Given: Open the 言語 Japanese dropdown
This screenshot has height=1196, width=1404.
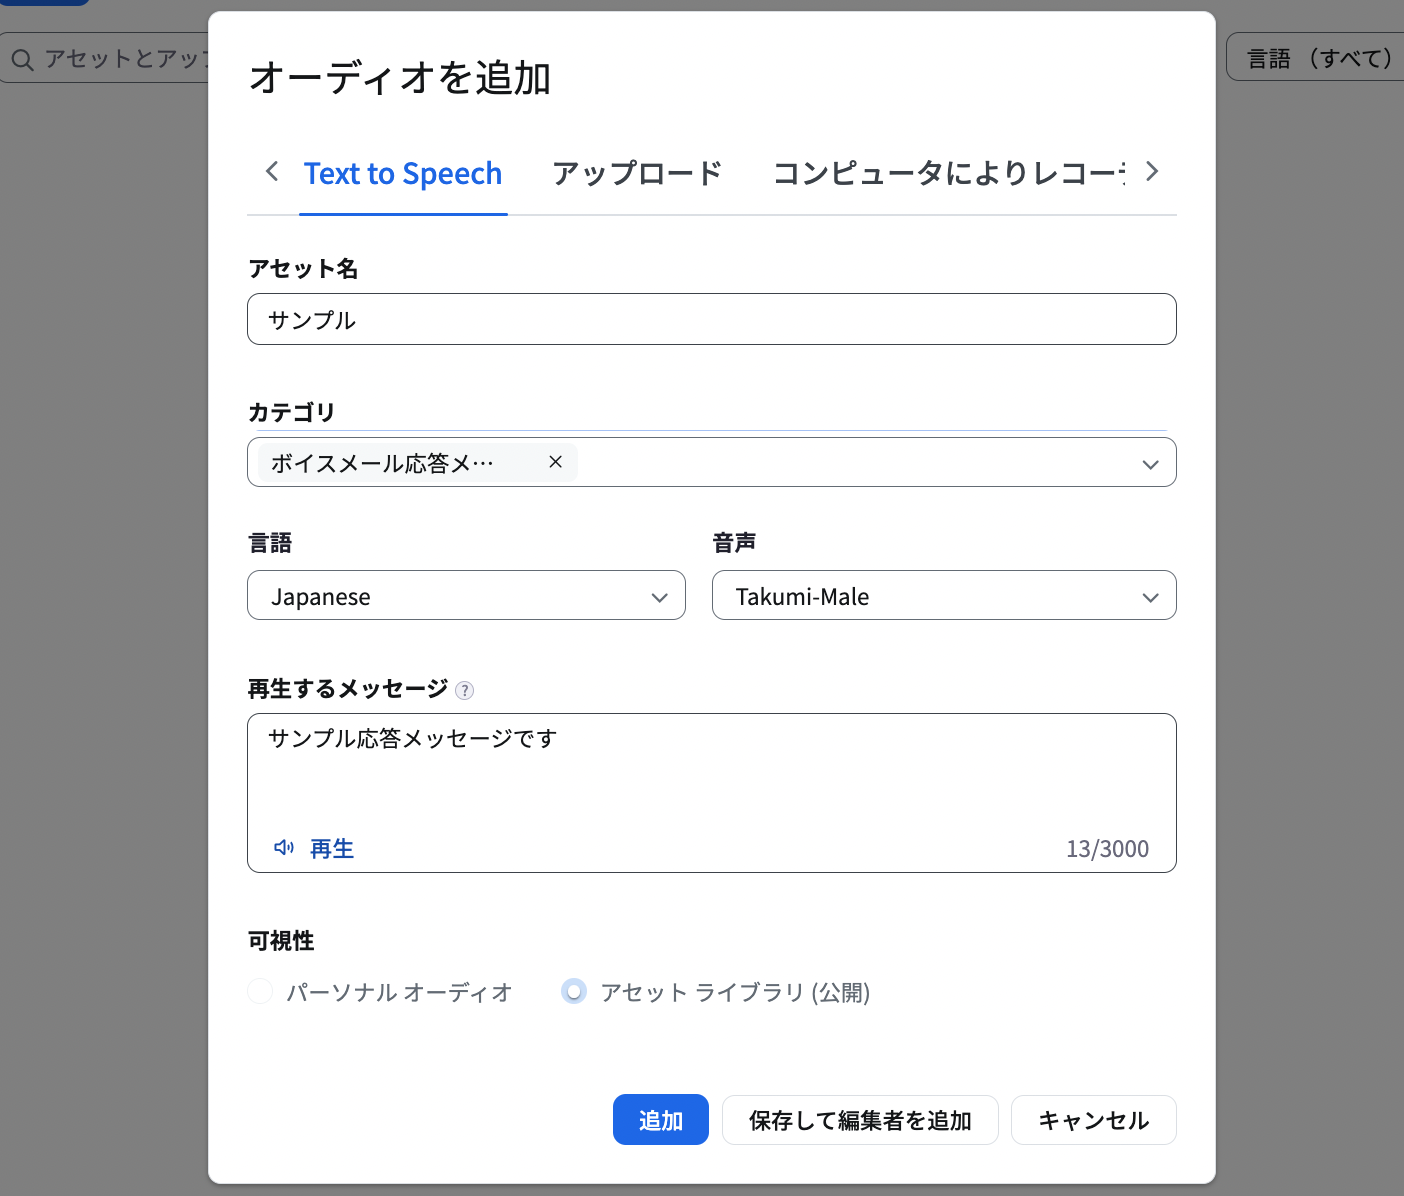Looking at the screenshot, I should click(x=466, y=596).
